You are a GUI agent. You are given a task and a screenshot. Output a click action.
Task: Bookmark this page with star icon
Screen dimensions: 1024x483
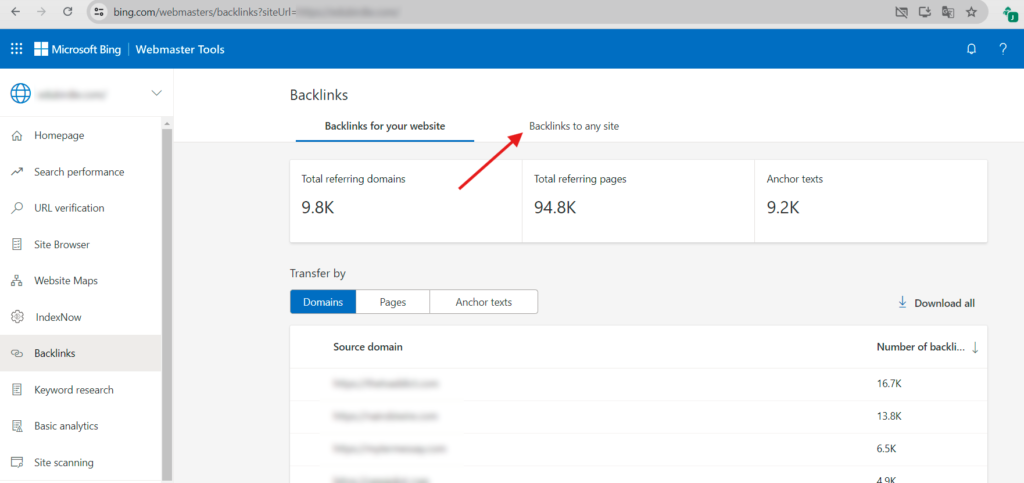point(971,12)
